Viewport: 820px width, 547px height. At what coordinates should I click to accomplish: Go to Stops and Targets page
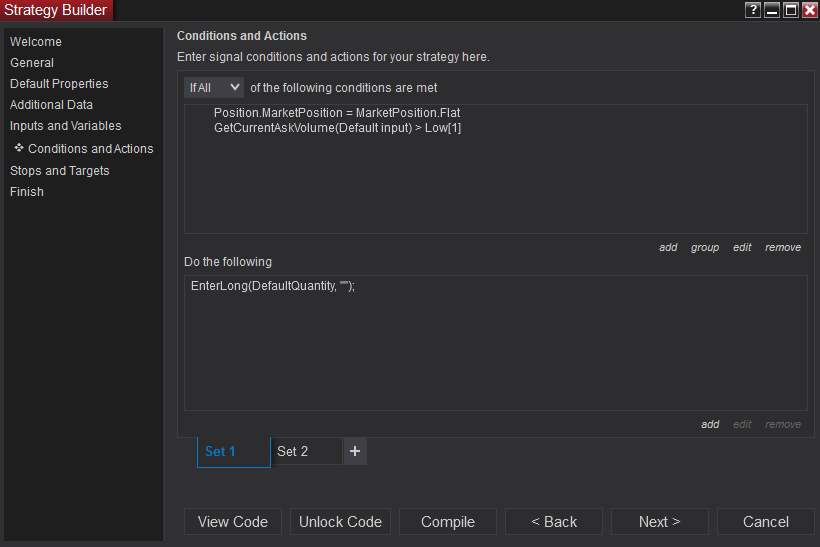click(60, 170)
